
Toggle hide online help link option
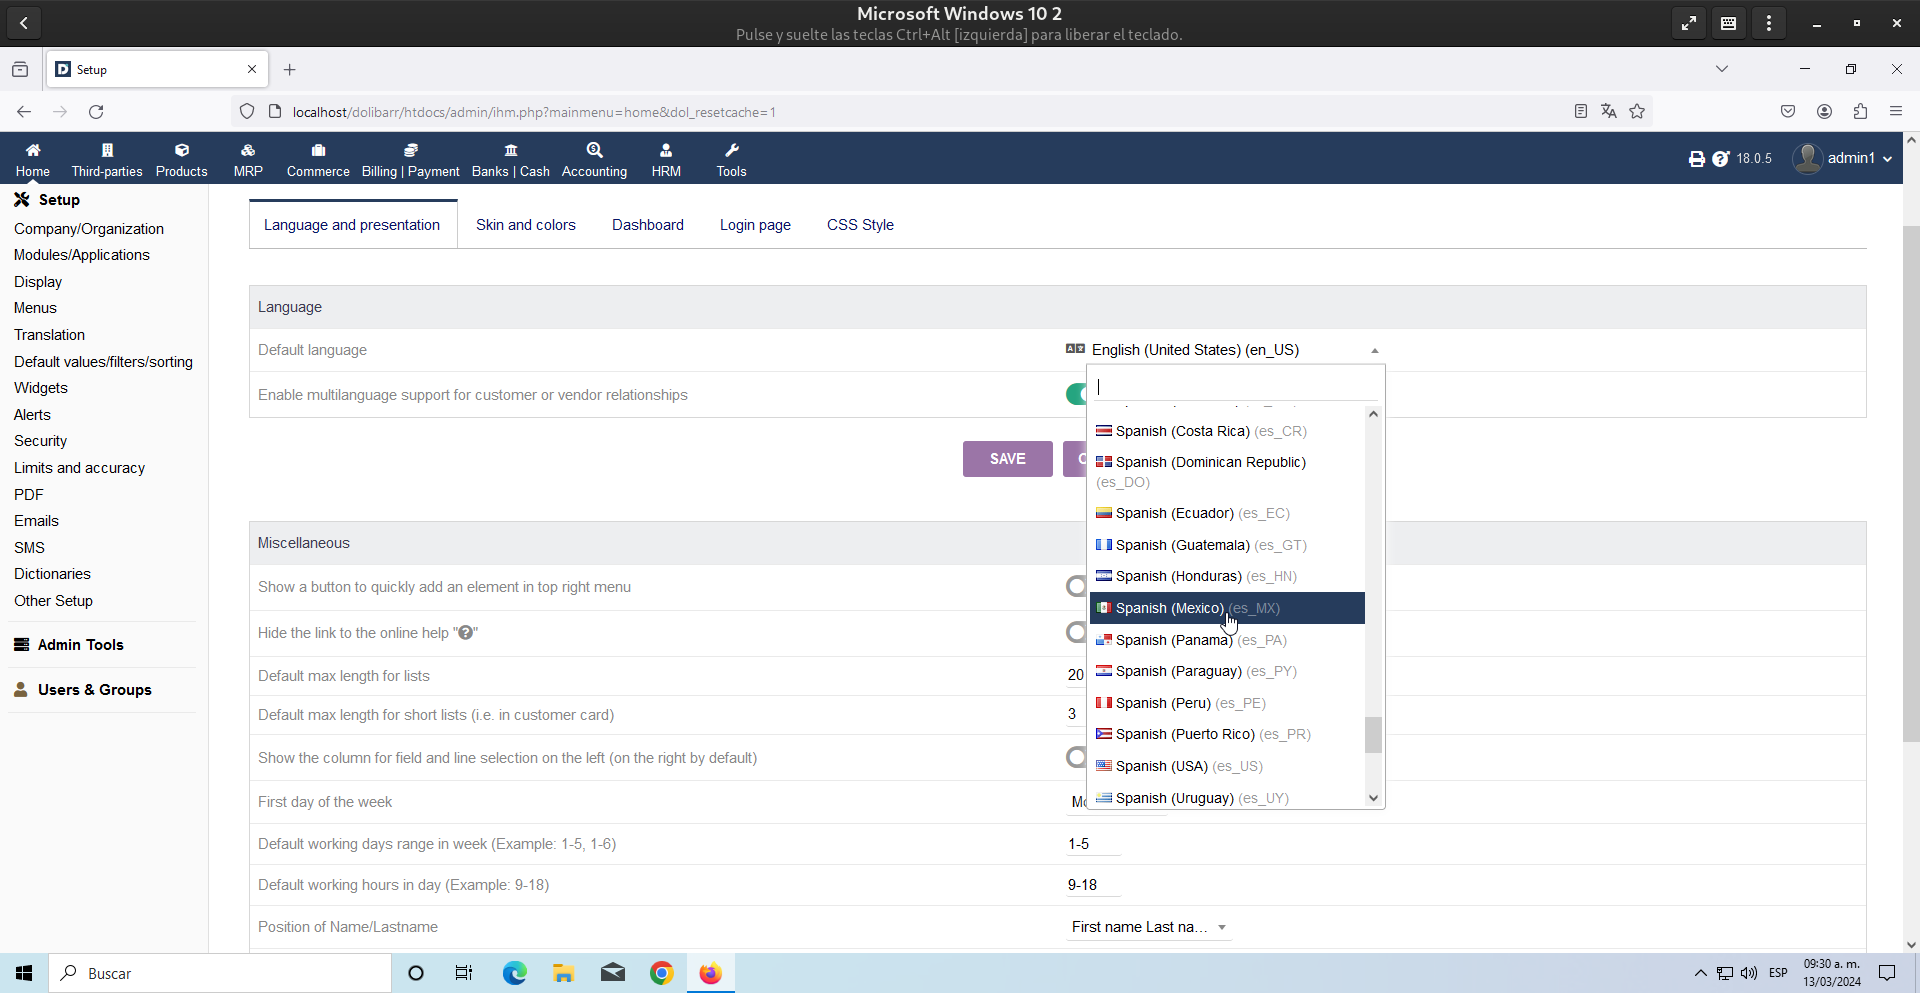tap(1076, 633)
